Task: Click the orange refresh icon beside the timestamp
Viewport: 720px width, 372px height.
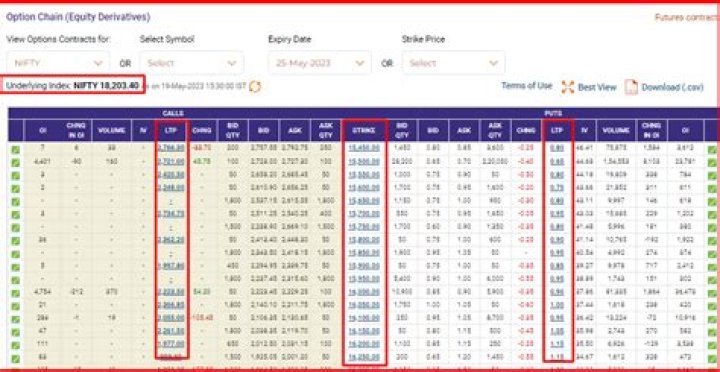Action: (255, 86)
